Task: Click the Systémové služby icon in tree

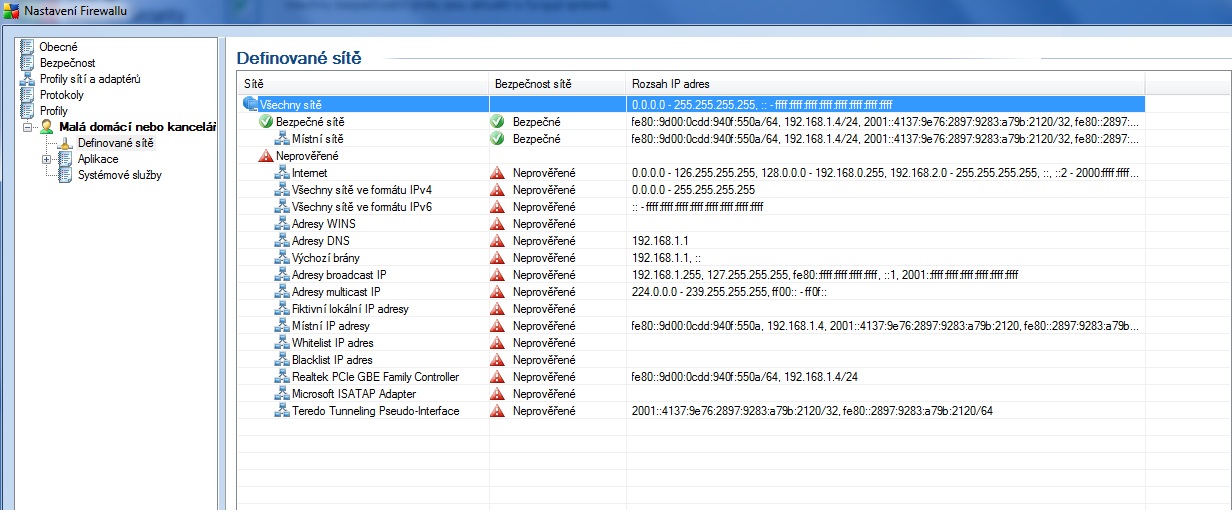Action: (x=65, y=175)
